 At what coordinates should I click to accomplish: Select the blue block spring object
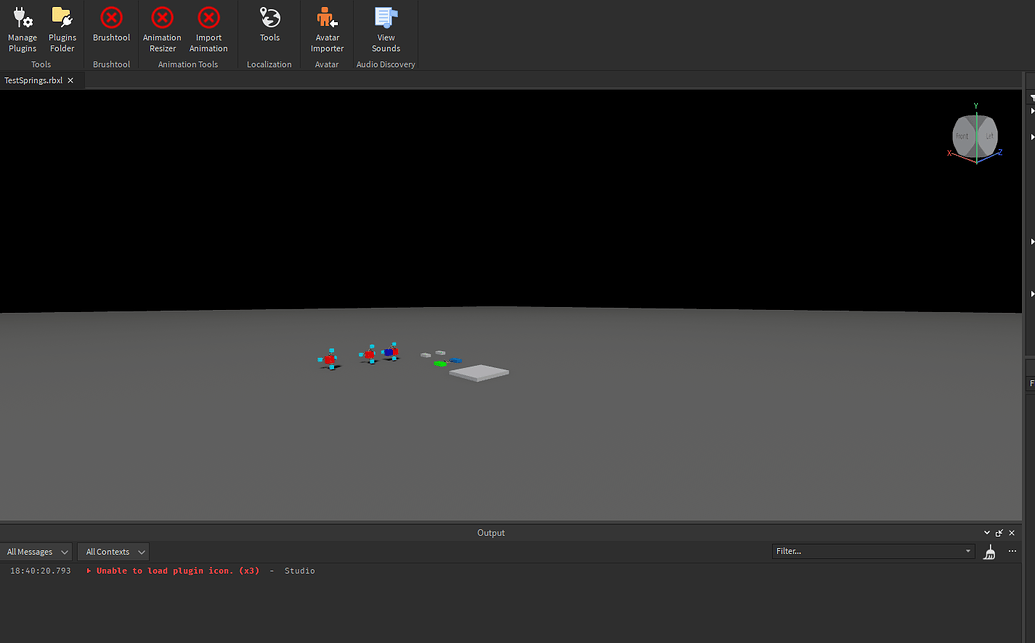(391, 352)
